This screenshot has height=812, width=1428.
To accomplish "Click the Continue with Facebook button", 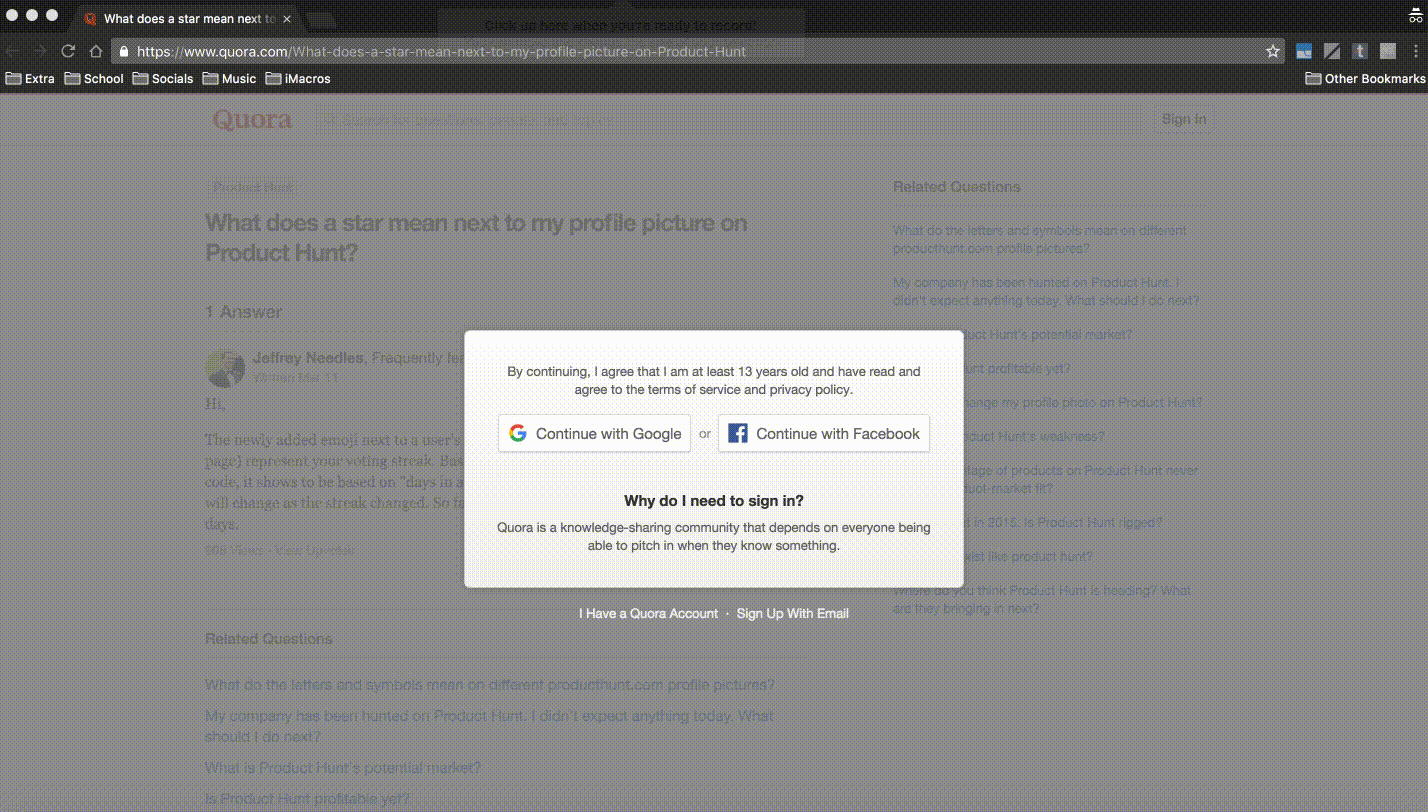I will click(x=824, y=433).
